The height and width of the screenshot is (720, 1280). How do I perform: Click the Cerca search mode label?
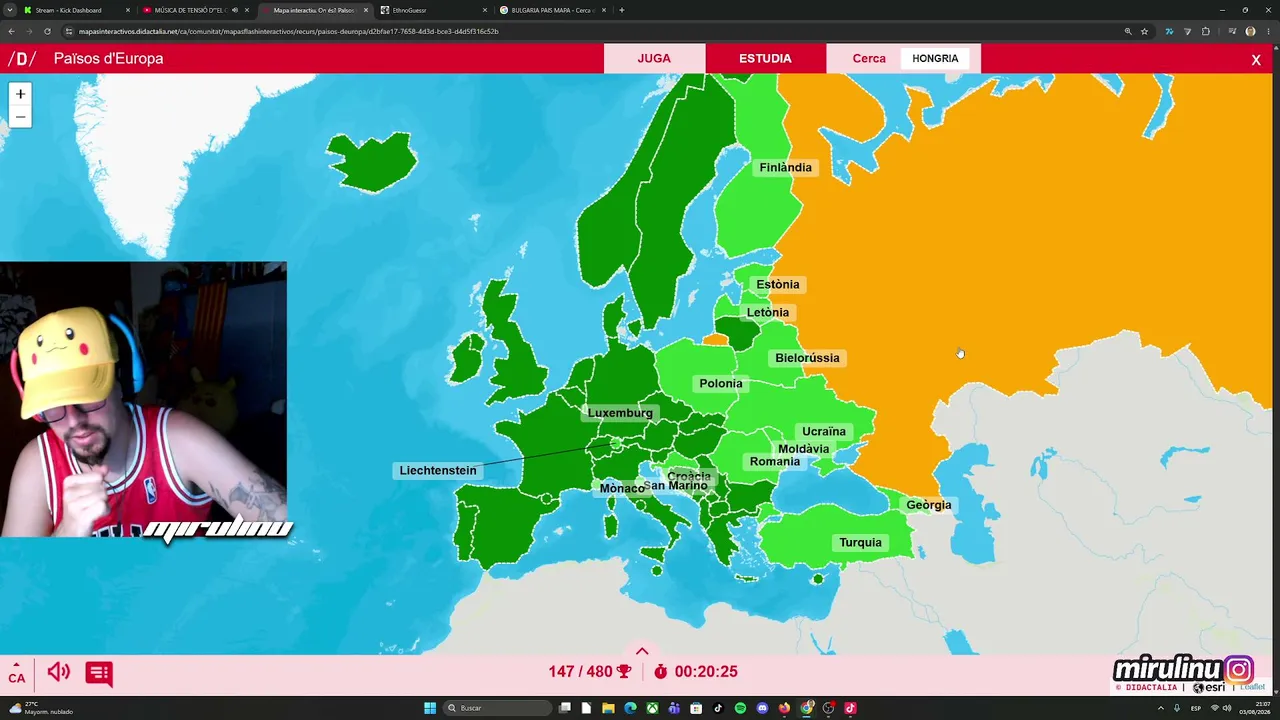pos(869,58)
